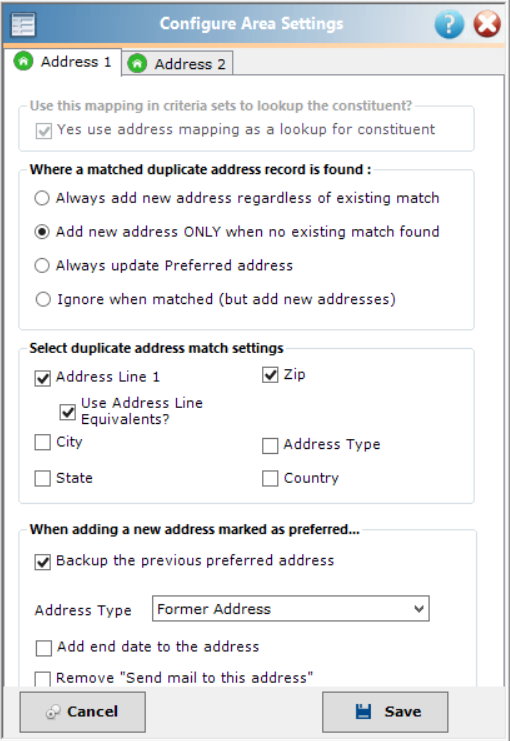Select Always add new address regardless option
The image size is (510, 741).
pos(42,198)
